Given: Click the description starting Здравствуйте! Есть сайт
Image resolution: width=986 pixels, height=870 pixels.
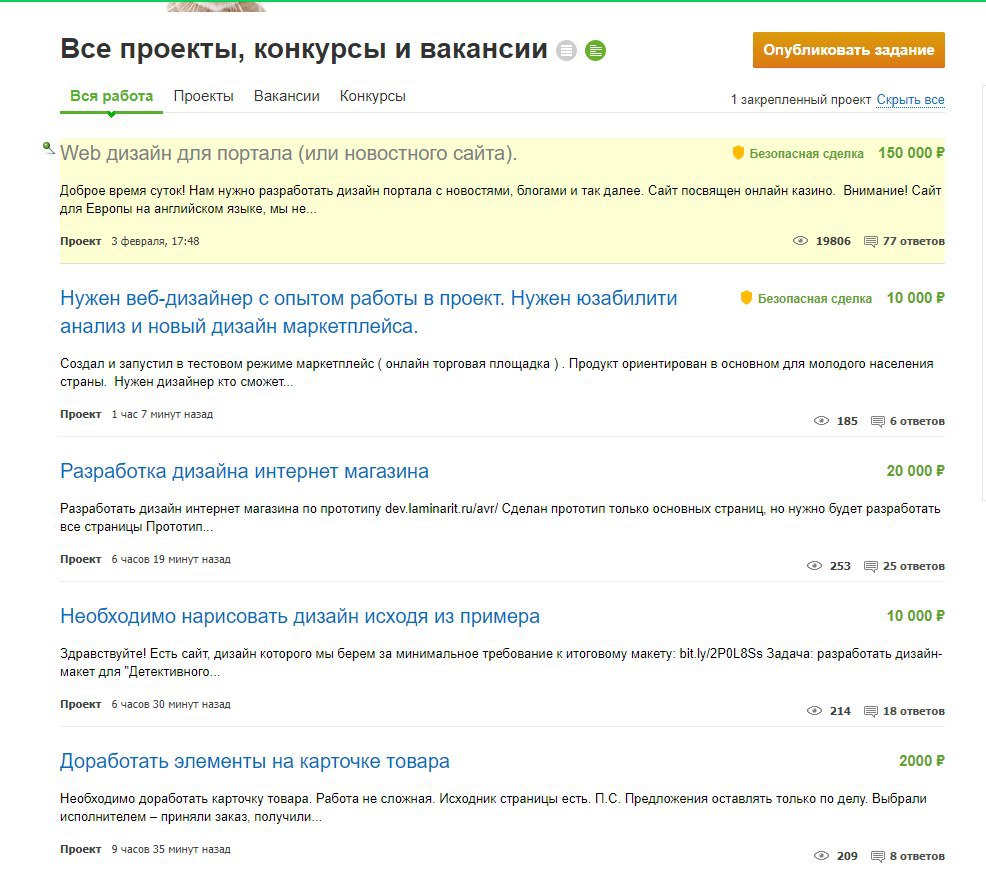Looking at the screenshot, I should 501,663.
